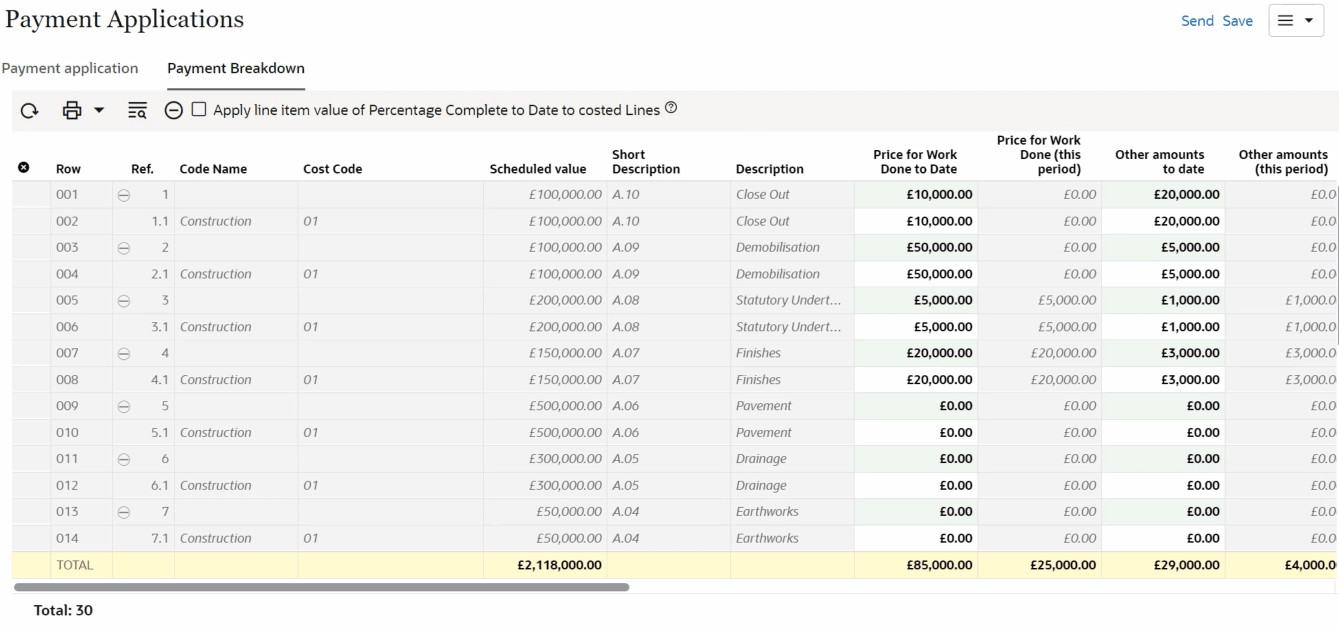The width and height of the screenshot is (1339, 631).
Task: Collapse row 003 with Ref. 2
Action: (x=124, y=247)
